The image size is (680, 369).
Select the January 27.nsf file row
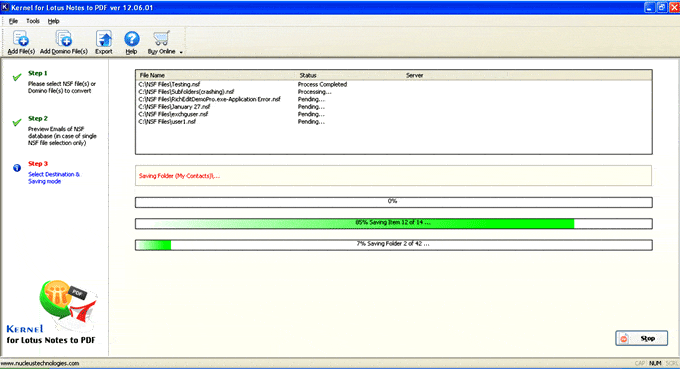click(x=393, y=107)
